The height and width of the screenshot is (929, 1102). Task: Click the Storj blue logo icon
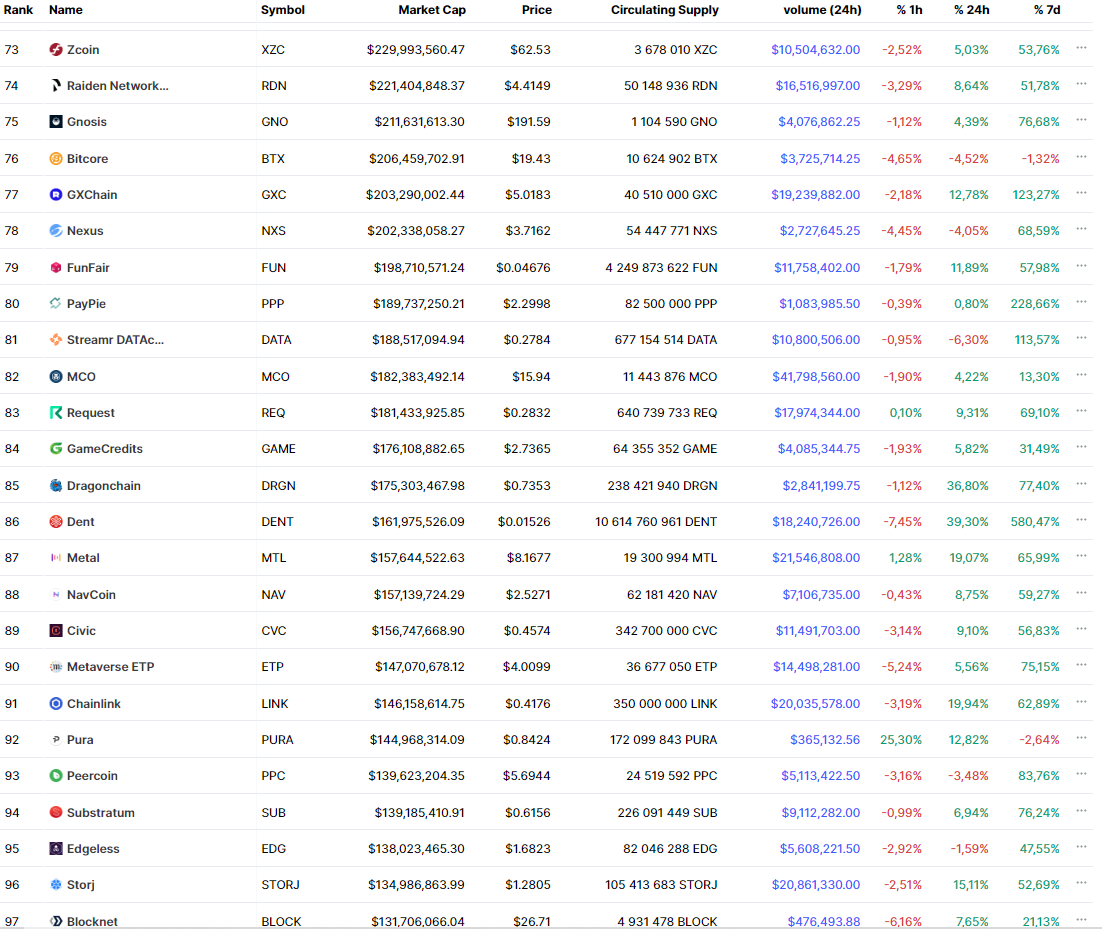(x=56, y=885)
